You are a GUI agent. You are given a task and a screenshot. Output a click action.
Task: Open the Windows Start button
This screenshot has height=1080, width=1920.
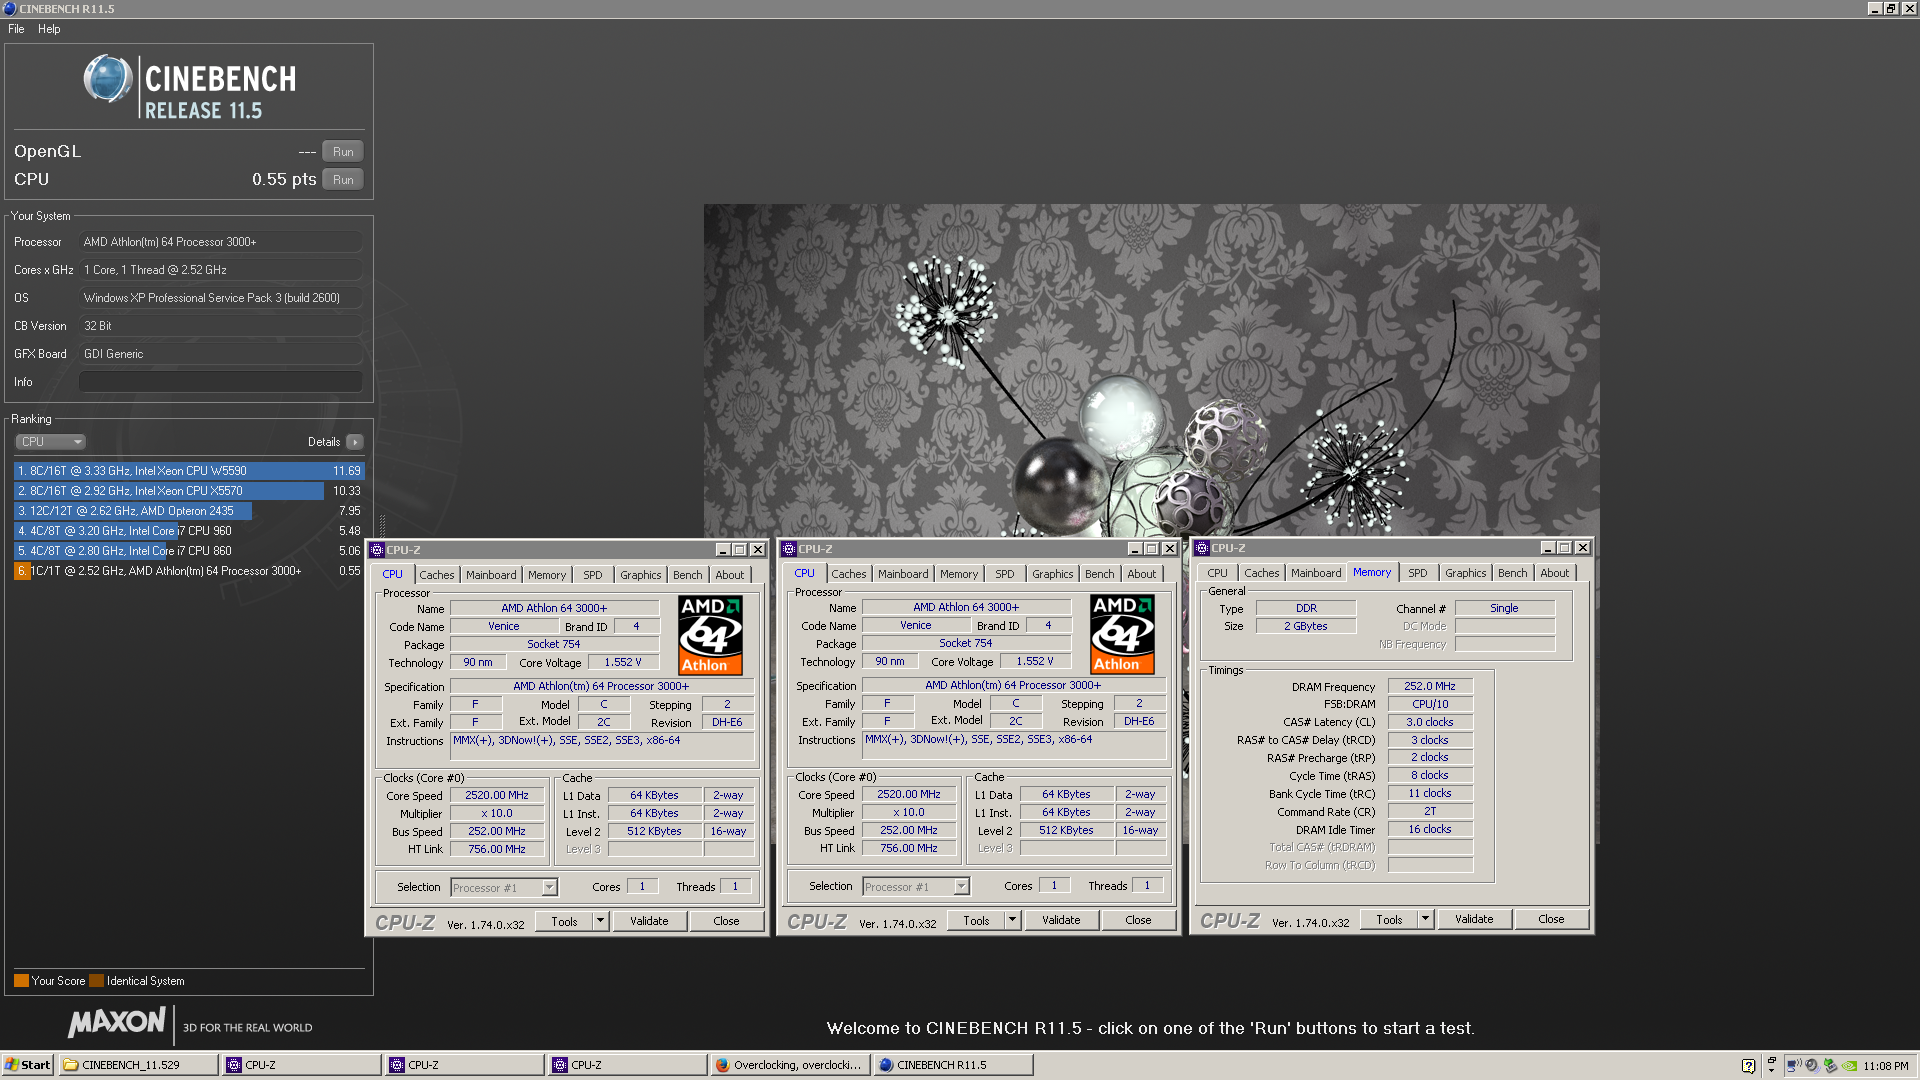(27, 1065)
